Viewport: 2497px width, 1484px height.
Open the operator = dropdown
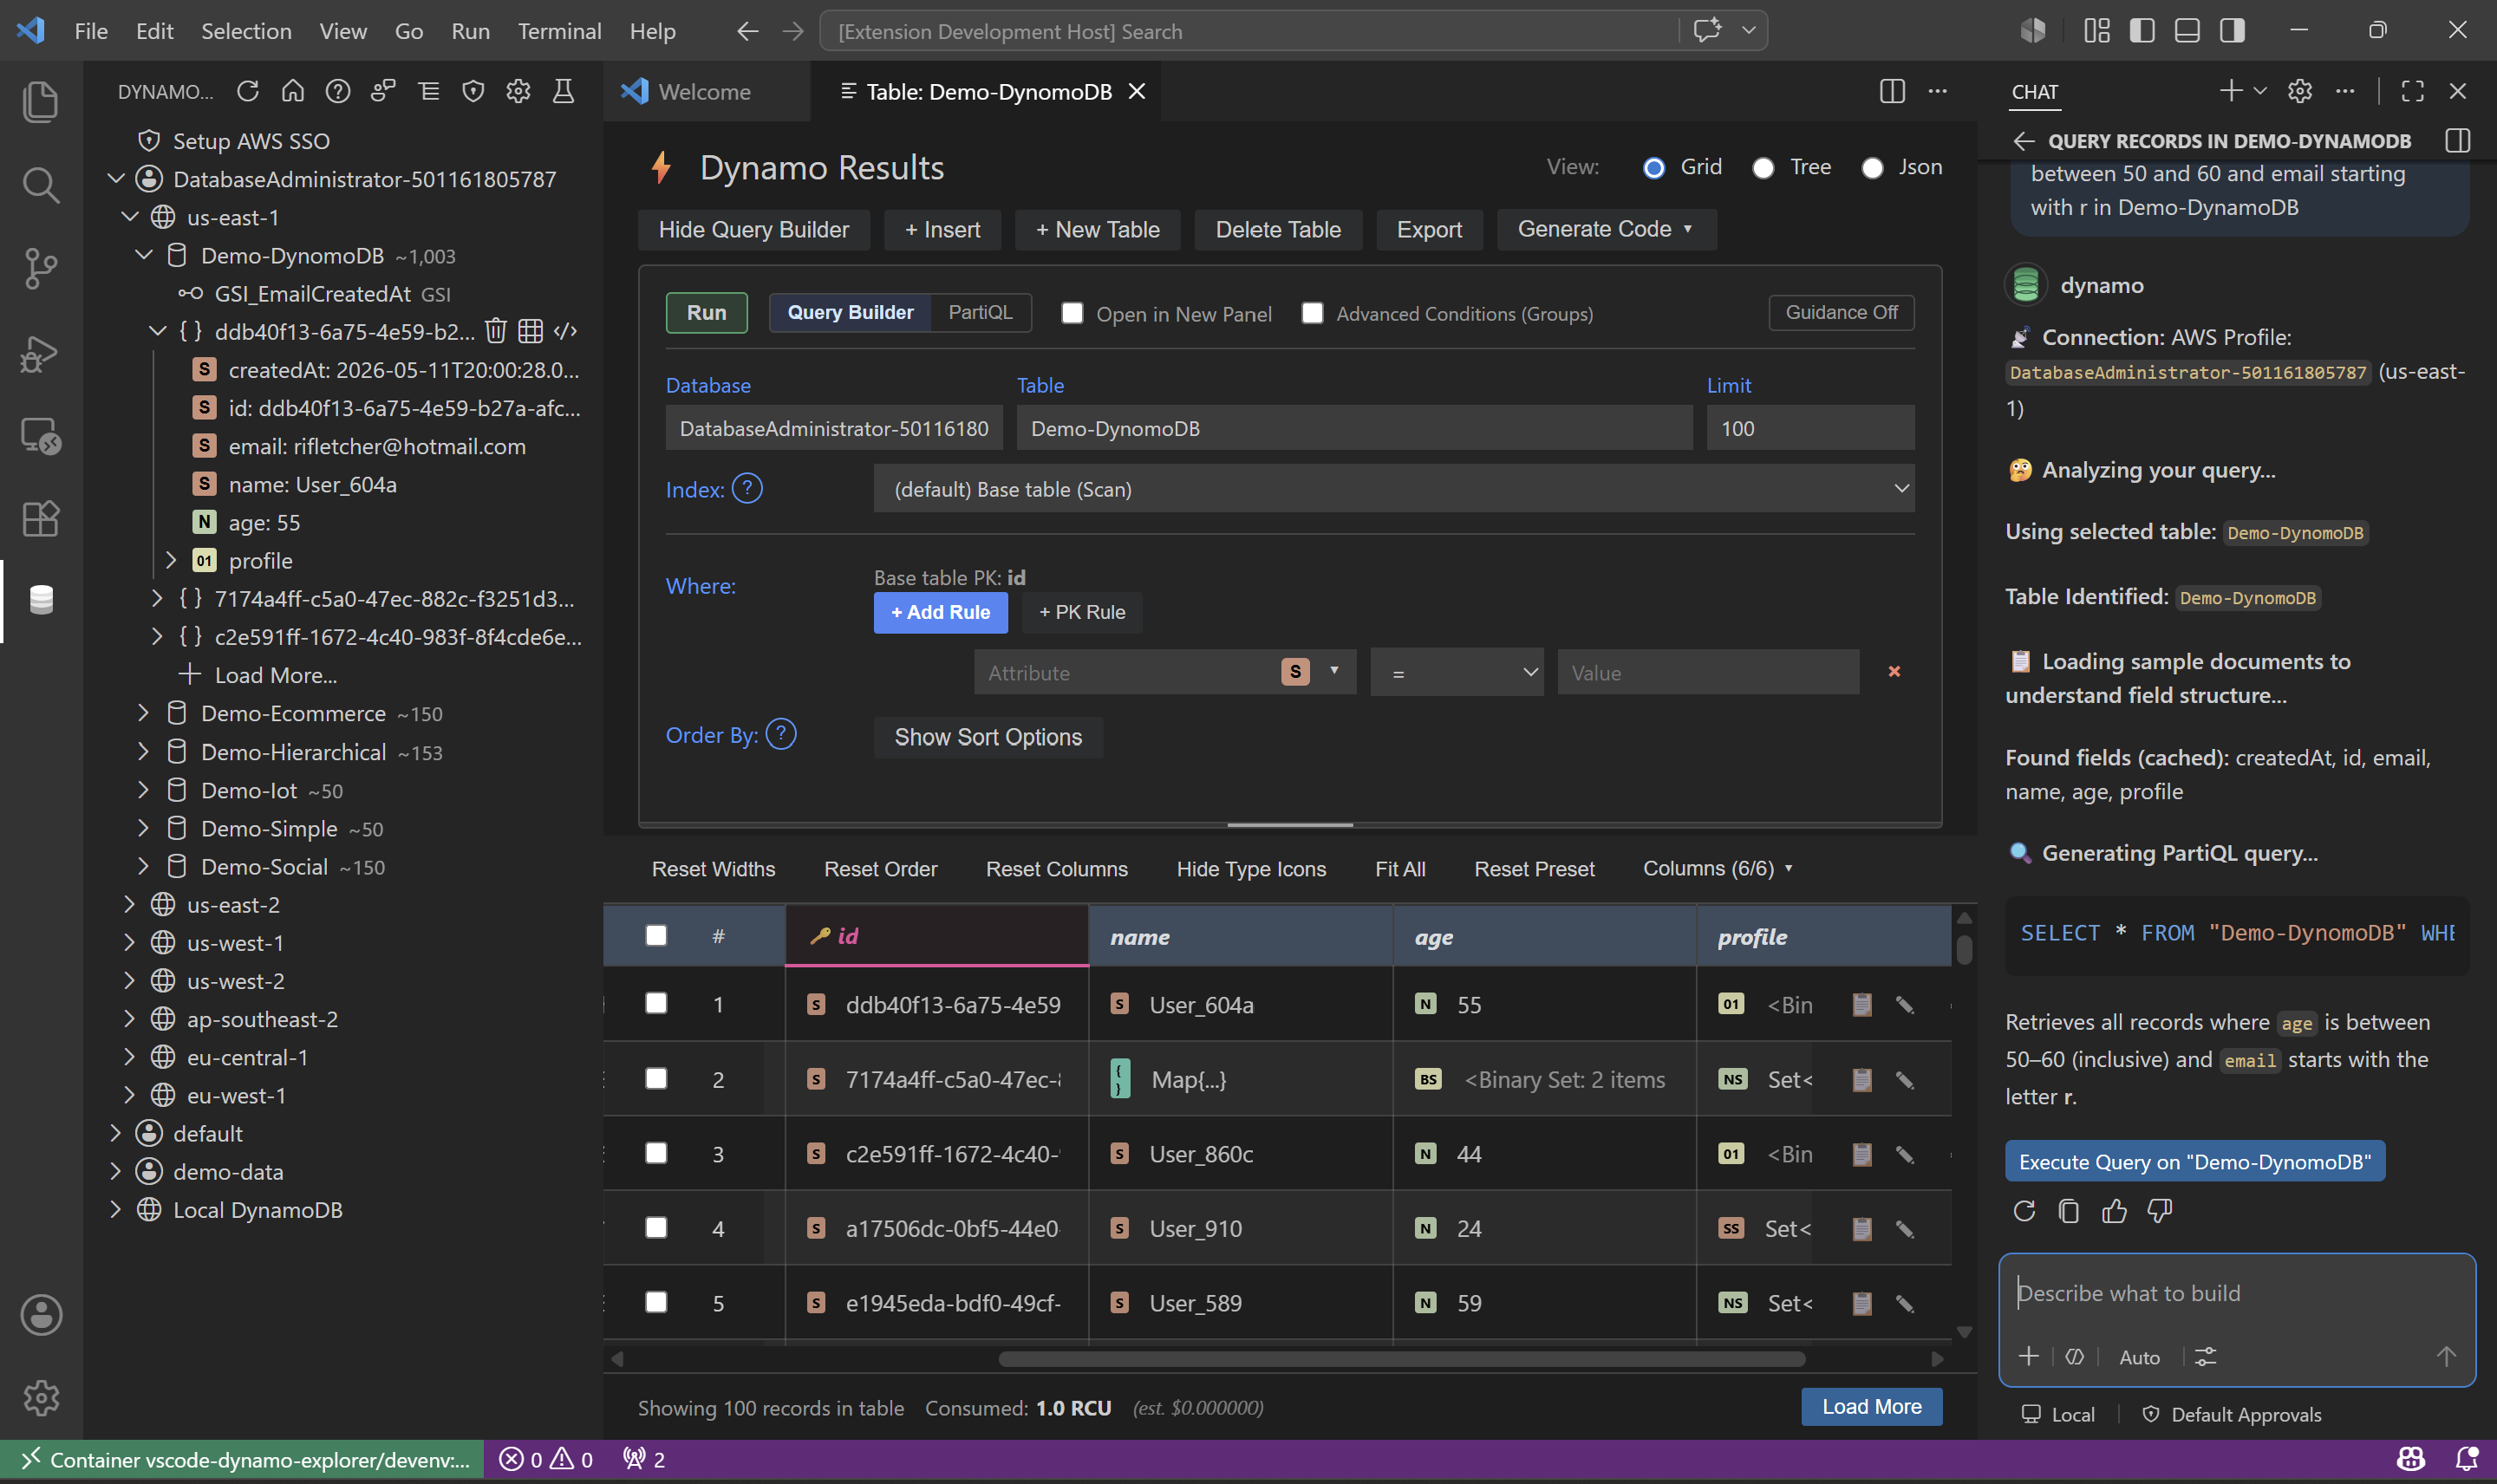(1457, 673)
